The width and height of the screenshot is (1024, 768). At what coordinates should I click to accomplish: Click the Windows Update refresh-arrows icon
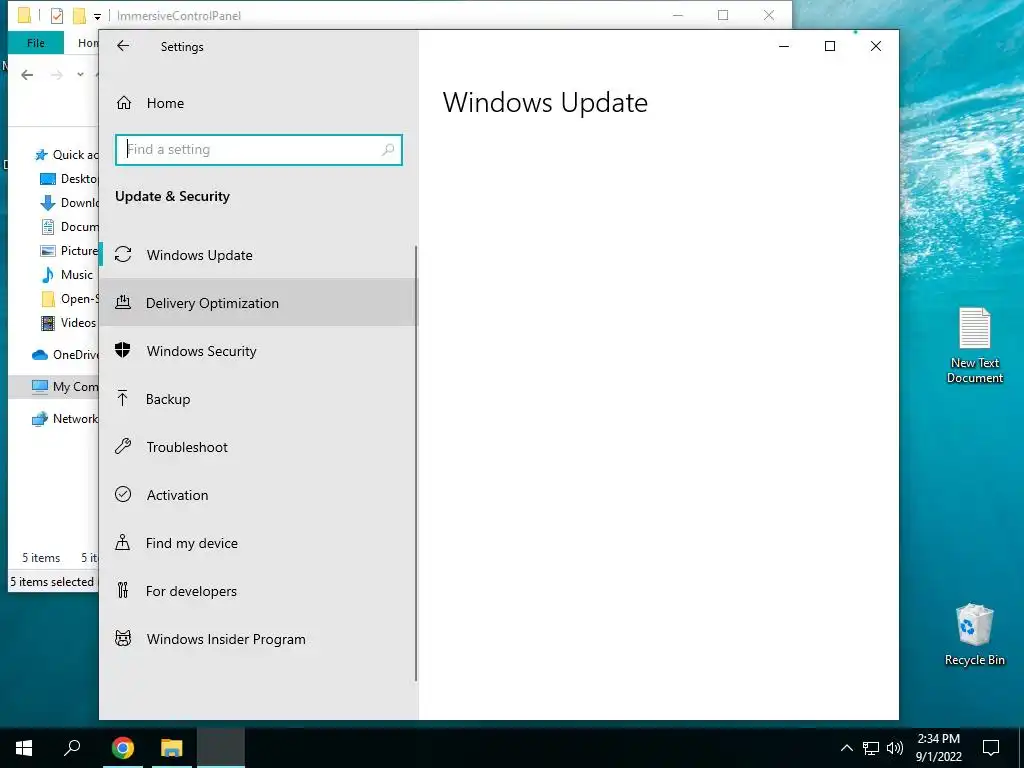(123, 255)
